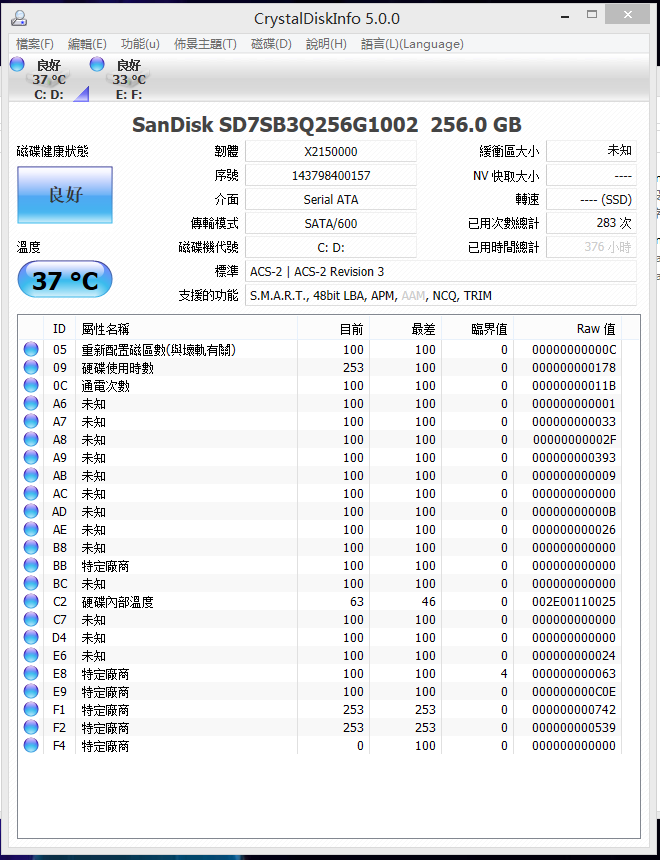The width and height of the screenshot is (660, 860).
Task: Click raw value 000000000C0E in E9 row
Action: pyautogui.click(x=574, y=692)
